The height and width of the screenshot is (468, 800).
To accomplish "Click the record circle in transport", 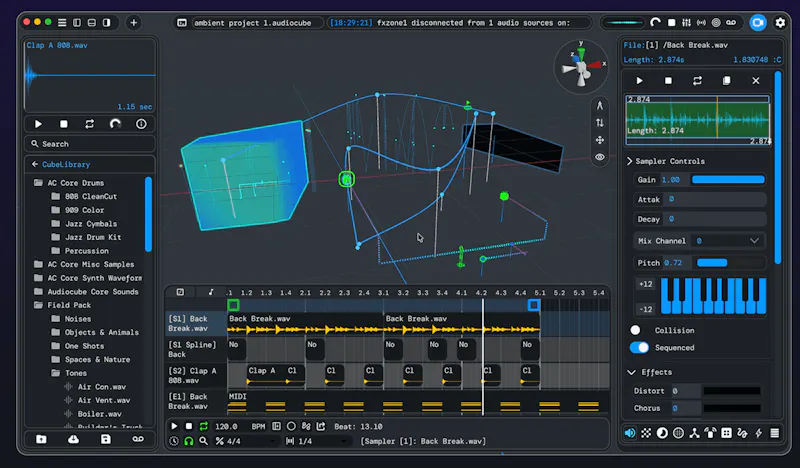I will (x=291, y=426).
